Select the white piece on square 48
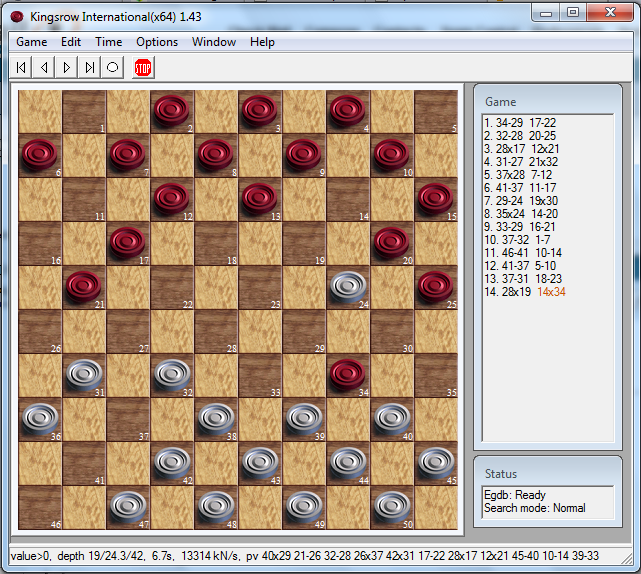Screen dimensions: 641x574 (216, 507)
